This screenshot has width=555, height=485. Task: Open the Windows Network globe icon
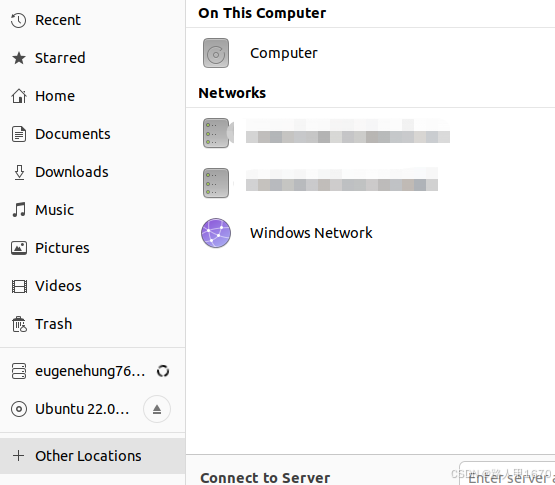[x=216, y=233]
